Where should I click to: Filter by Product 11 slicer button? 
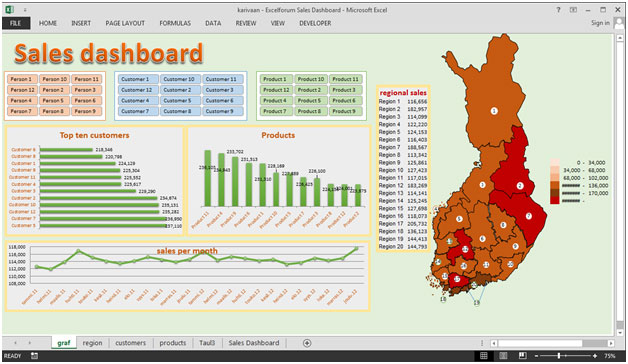(346, 79)
